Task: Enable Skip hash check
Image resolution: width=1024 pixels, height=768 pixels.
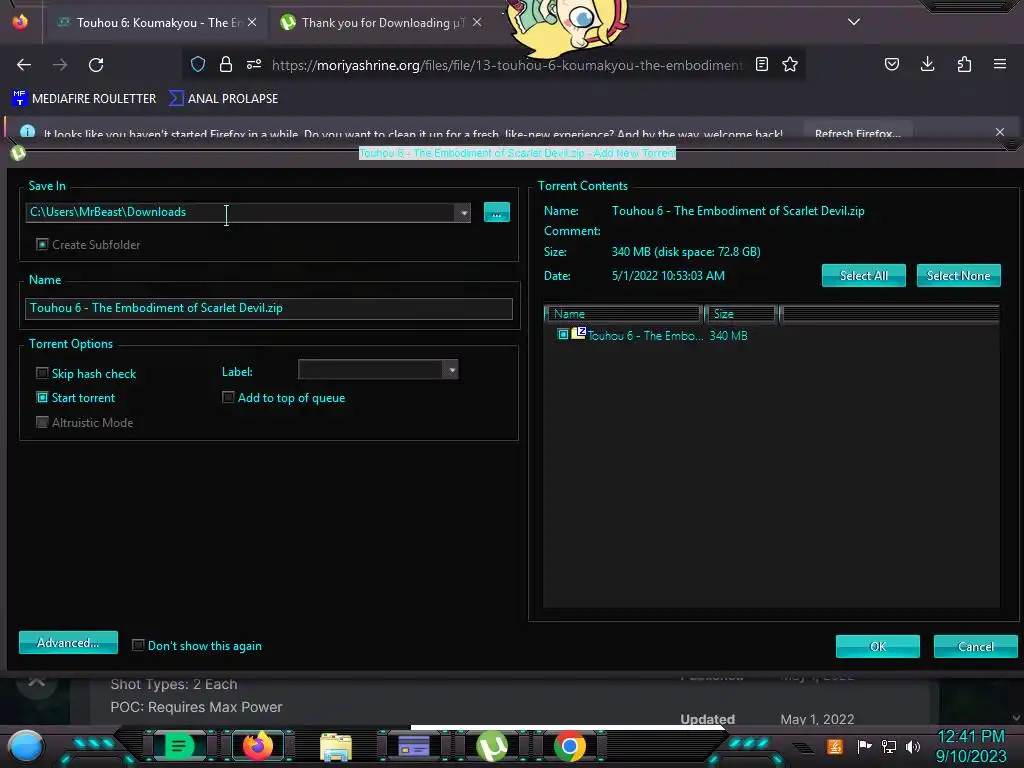Action: 42,373
